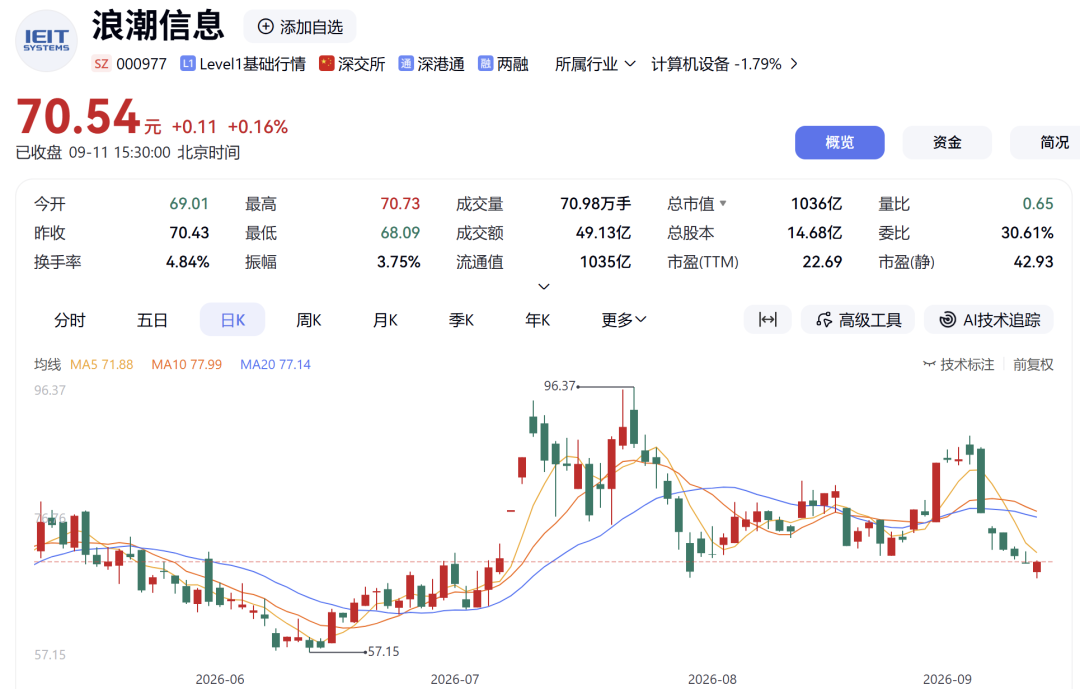This screenshot has width=1080, height=689.
Task: Click the Level1基础行情 badge icon
Action: (187, 63)
